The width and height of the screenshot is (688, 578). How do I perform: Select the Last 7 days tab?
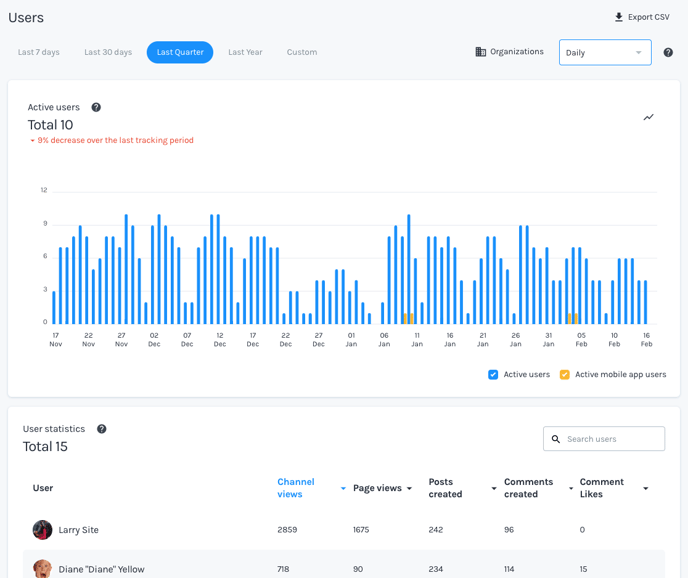coord(39,52)
